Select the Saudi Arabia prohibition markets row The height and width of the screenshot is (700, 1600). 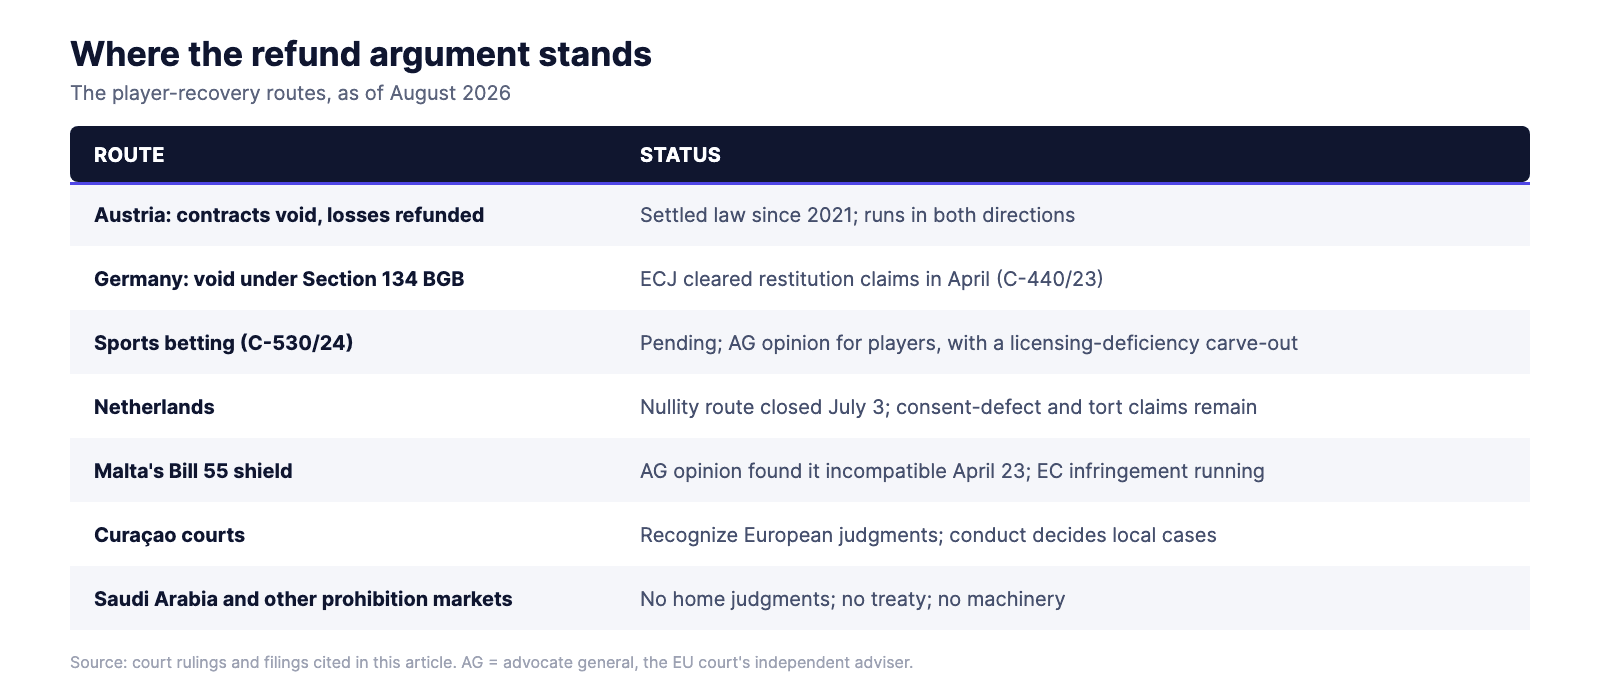click(800, 598)
